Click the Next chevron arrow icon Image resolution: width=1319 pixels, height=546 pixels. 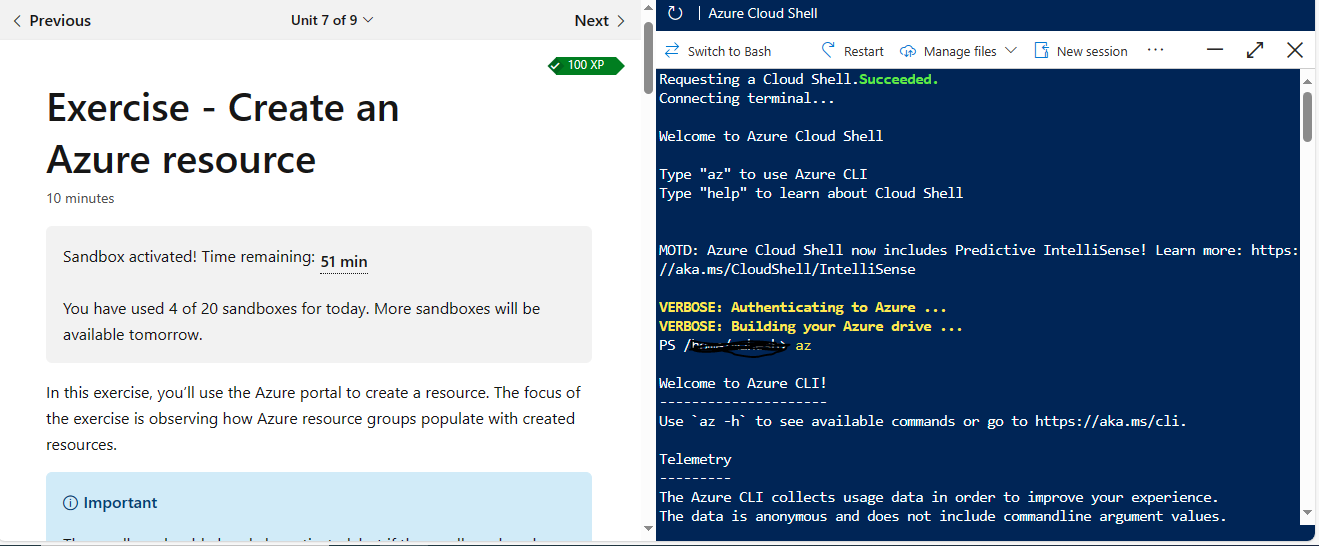click(x=621, y=20)
